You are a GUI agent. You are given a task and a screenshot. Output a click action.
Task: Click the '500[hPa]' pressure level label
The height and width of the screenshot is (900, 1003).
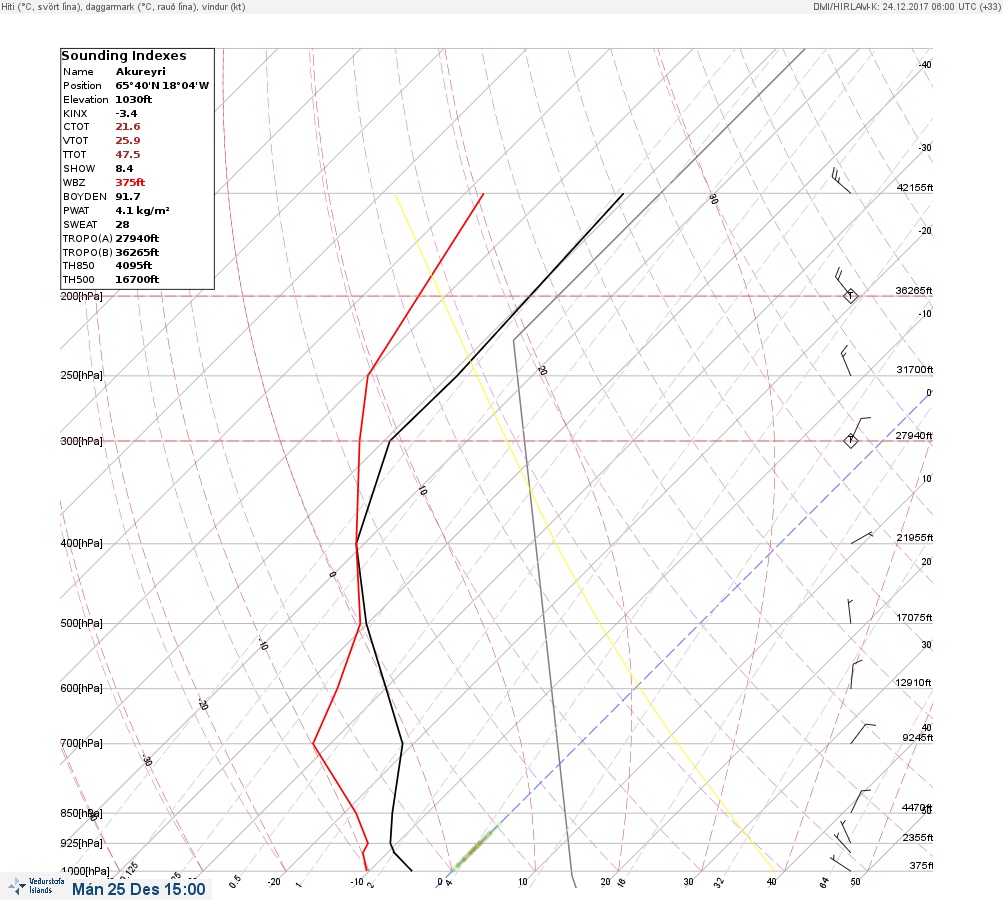coord(81,623)
